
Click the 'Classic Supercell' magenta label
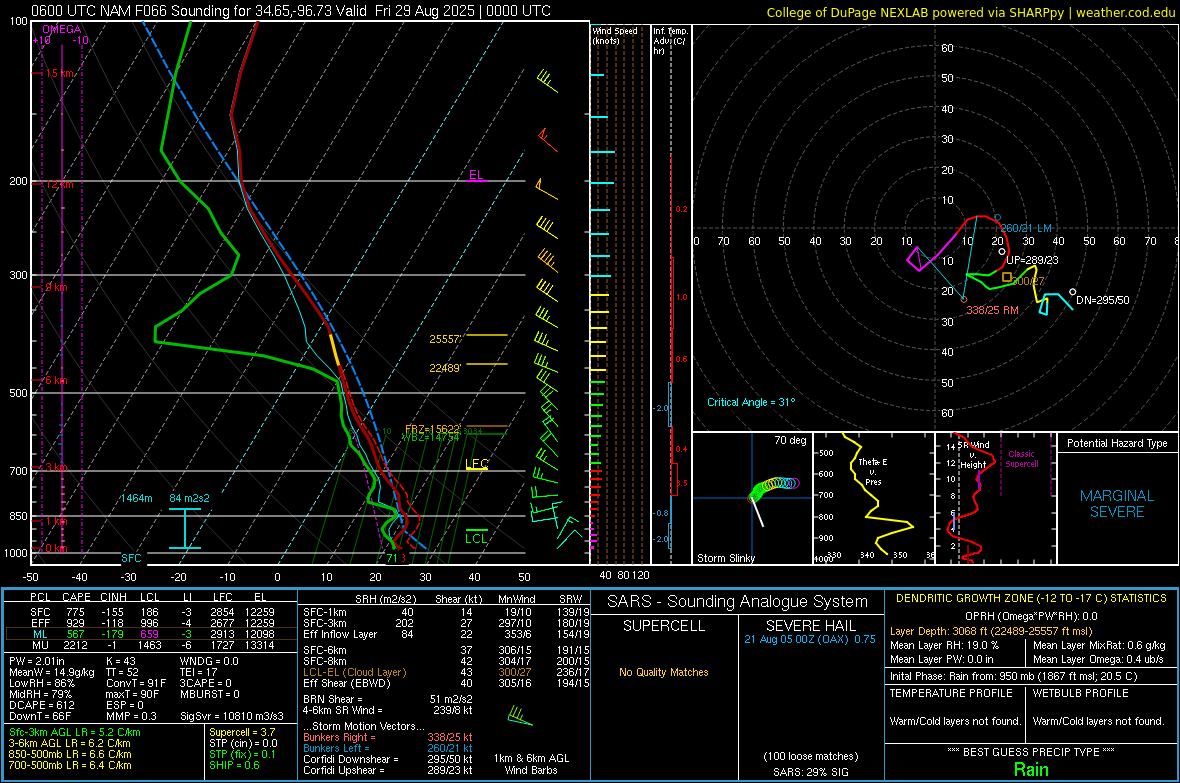coord(1022,459)
